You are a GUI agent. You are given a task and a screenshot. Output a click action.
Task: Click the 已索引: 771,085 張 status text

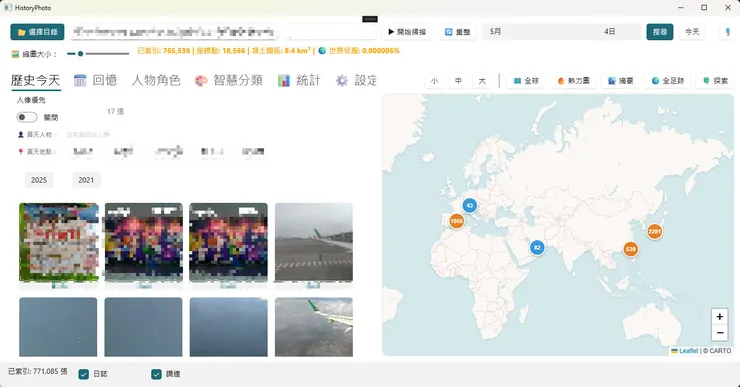point(38,371)
